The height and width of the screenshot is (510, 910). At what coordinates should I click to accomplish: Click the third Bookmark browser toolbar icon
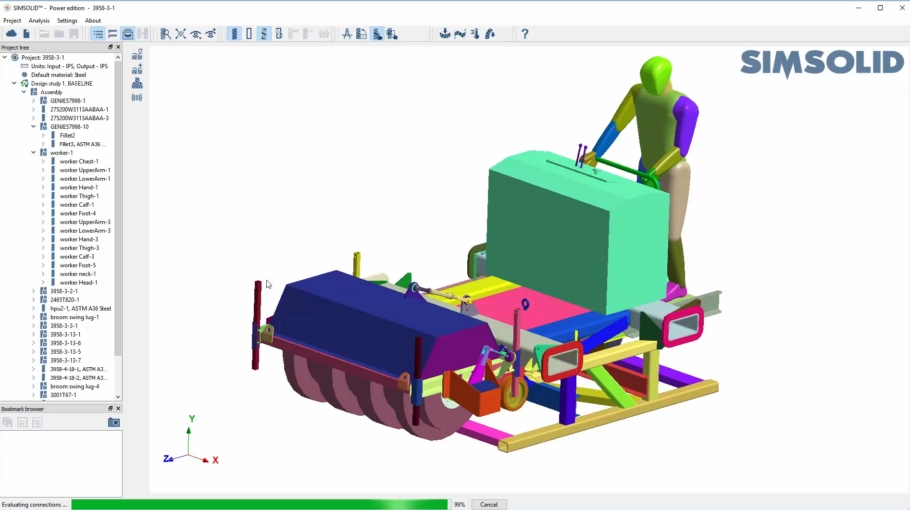pos(37,422)
